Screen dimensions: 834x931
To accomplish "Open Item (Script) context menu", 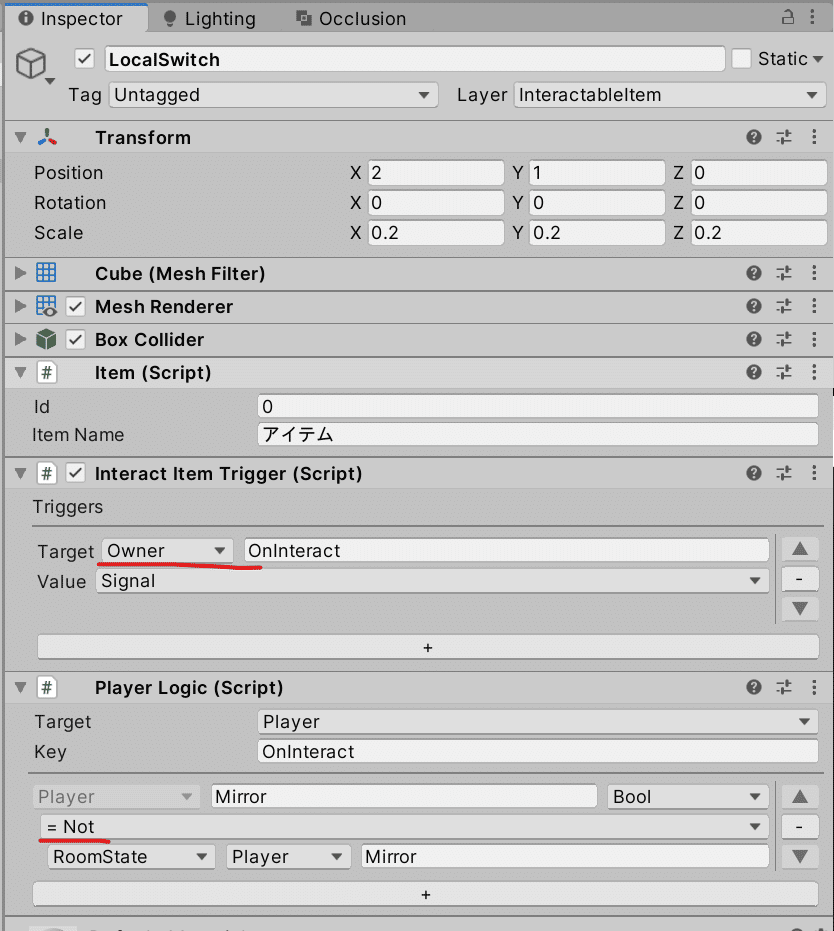I will pos(814,372).
